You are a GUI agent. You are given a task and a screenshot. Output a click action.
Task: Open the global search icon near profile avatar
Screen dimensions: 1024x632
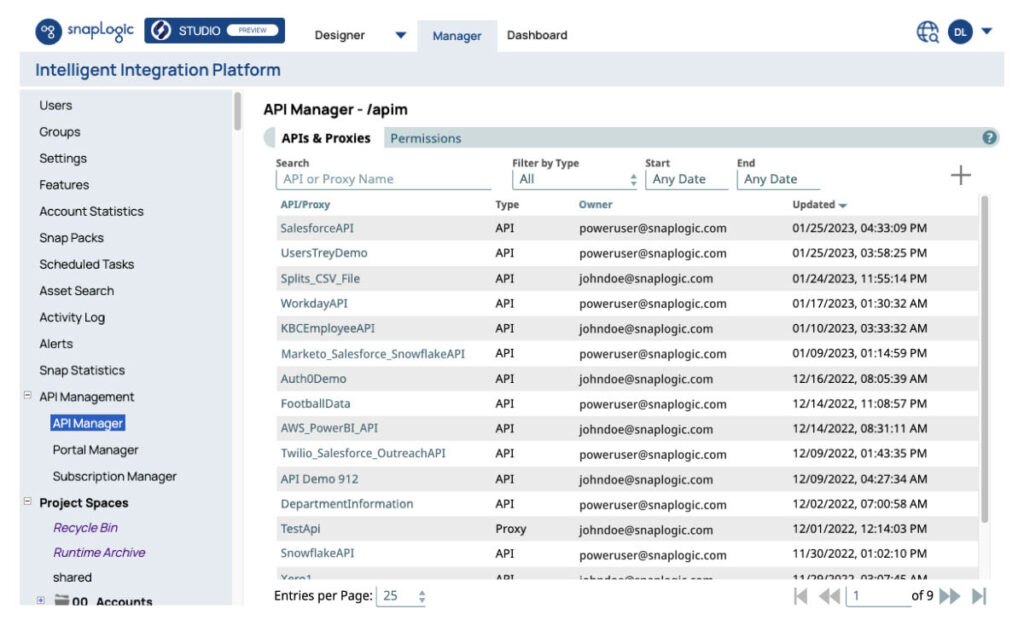tap(926, 31)
